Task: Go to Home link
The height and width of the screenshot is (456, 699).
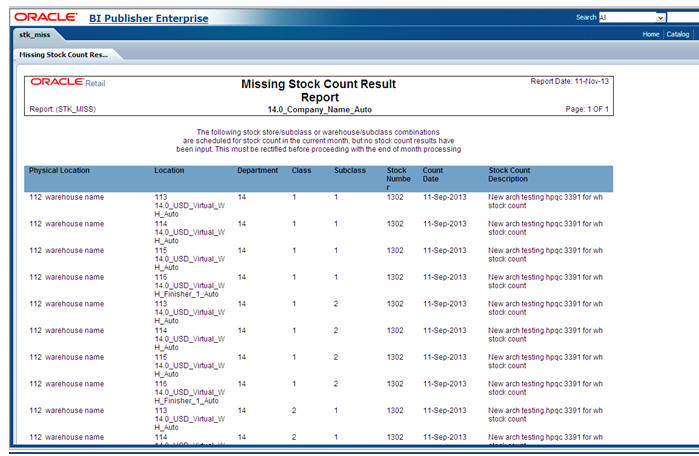Action: point(650,34)
